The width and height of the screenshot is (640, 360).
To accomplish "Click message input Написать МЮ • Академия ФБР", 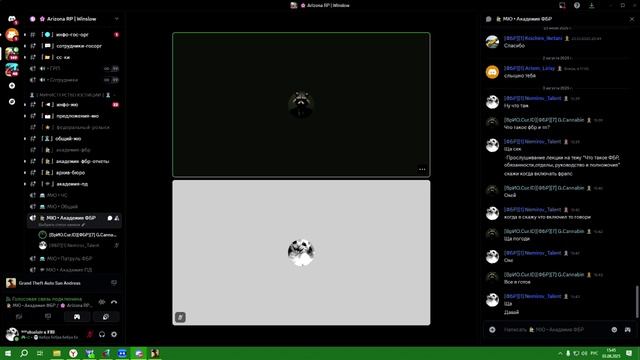I will click(555, 330).
